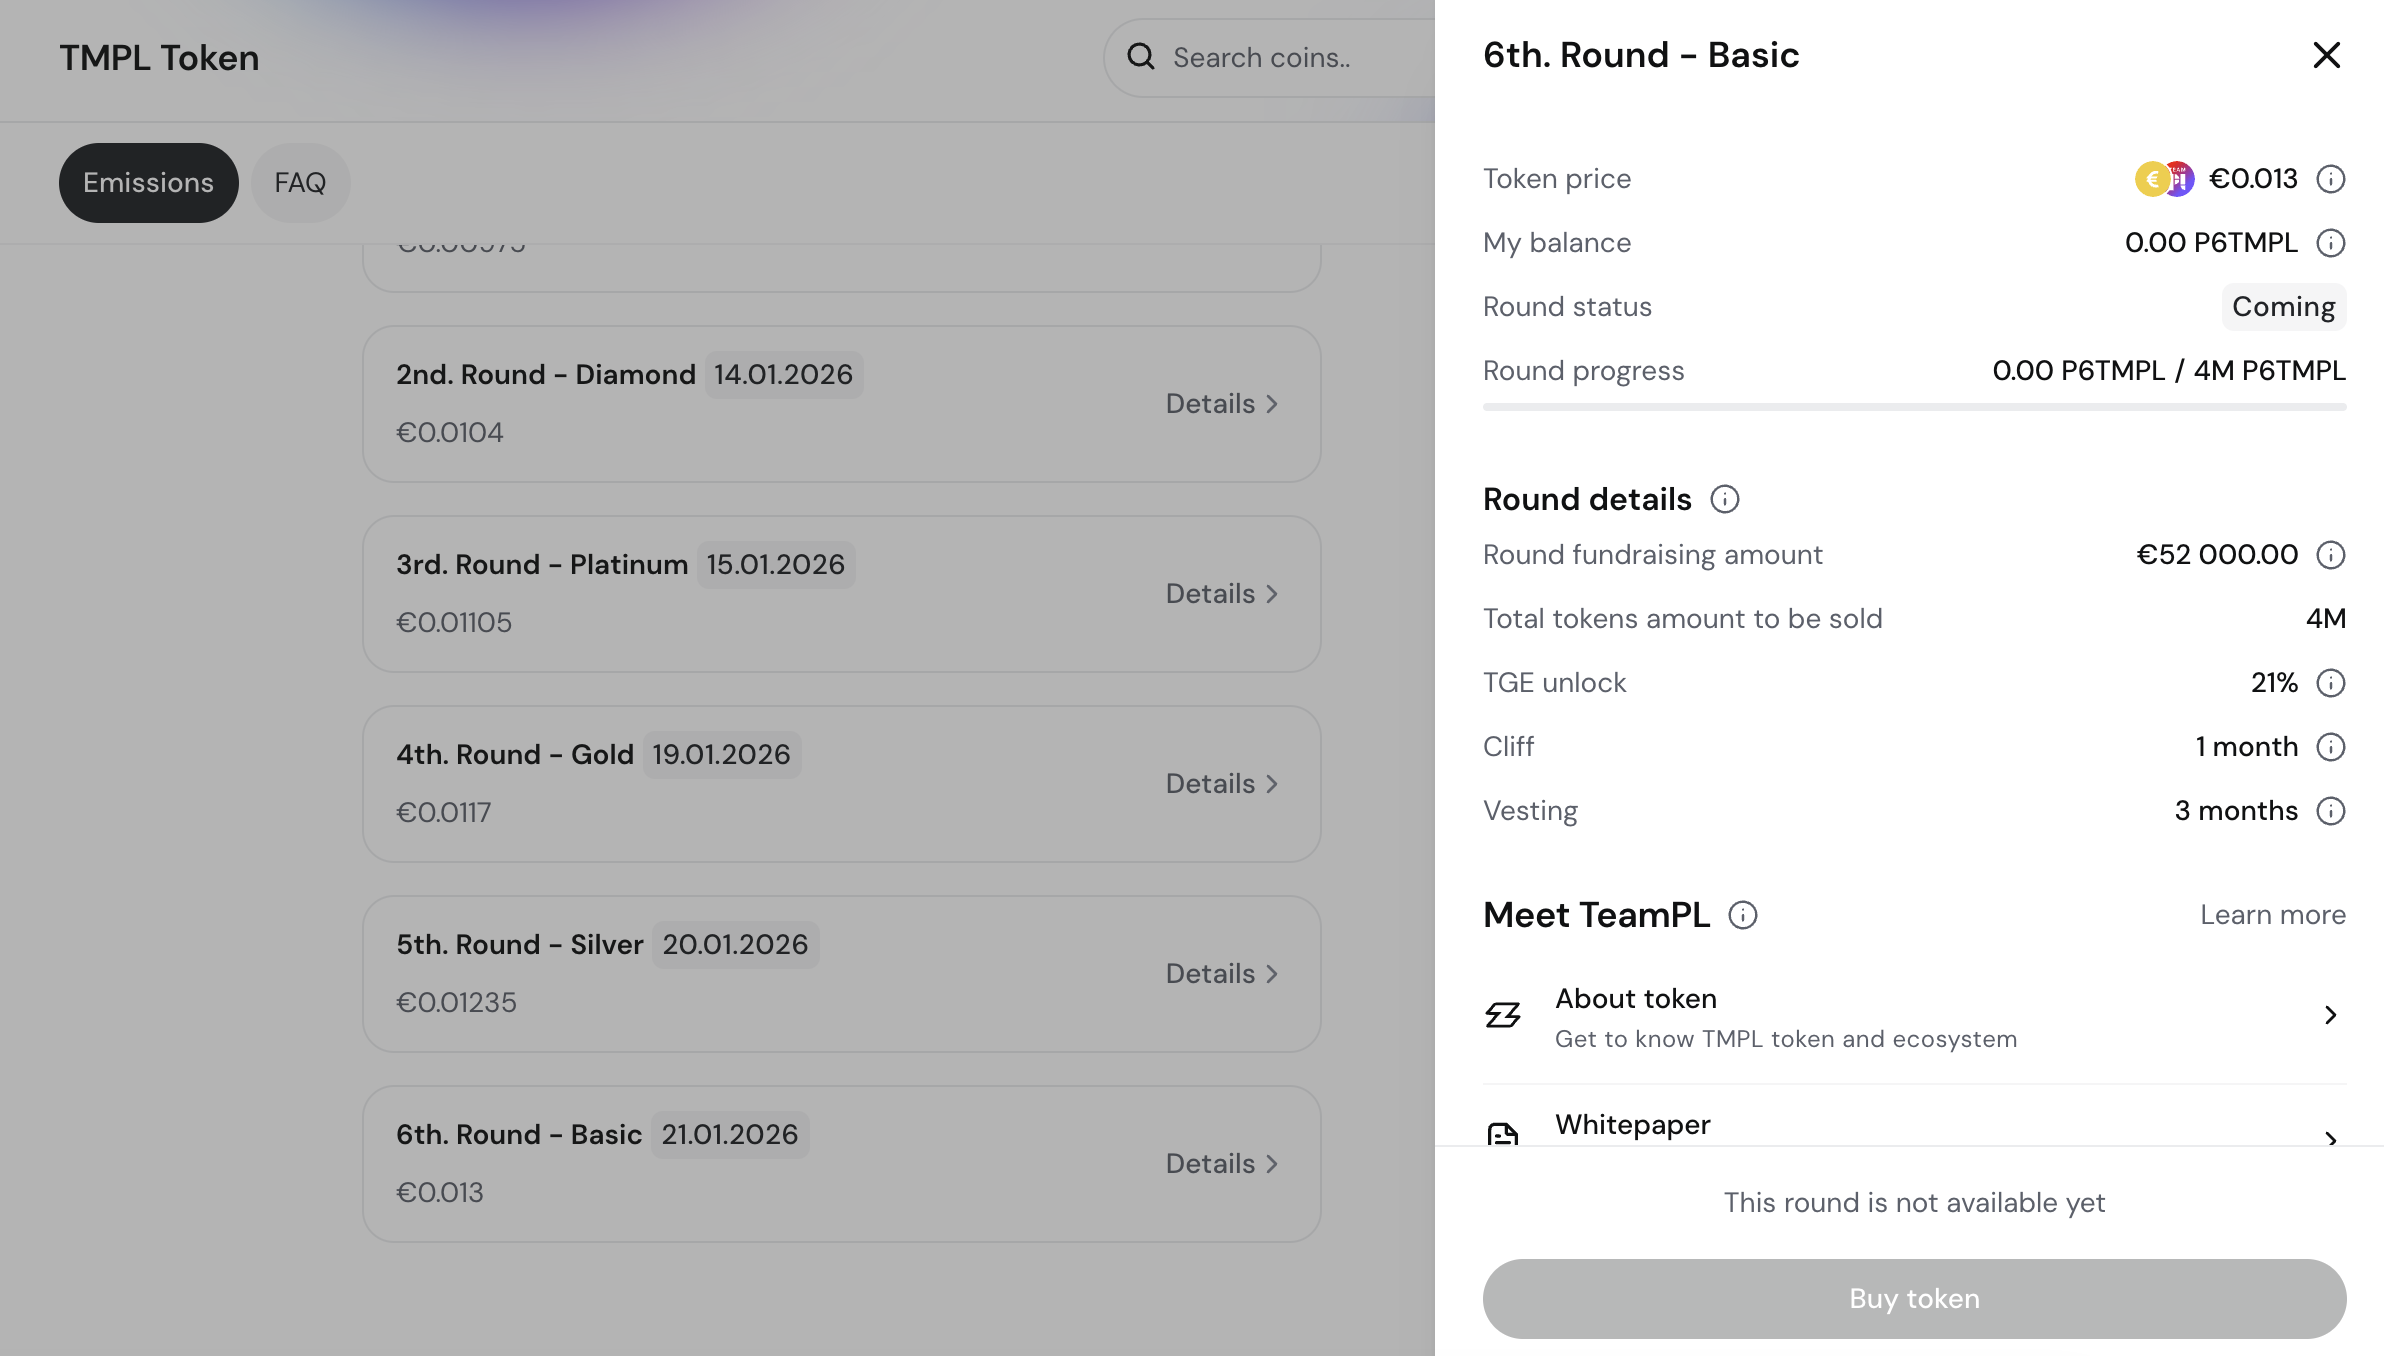Open the Round details info tooltip
This screenshot has height=1356, width=2384.
[x=1724, y=499]
